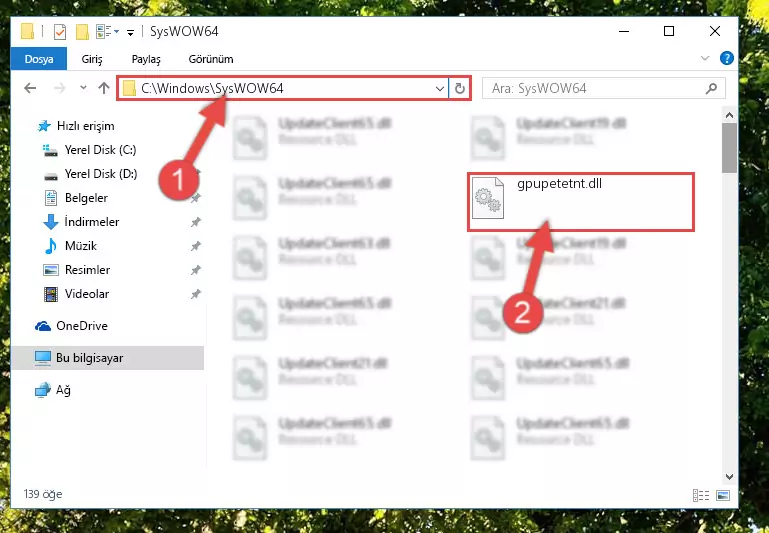Click the vertical scrollbar thumb
769x533 pixels.
tap(729, 148)
